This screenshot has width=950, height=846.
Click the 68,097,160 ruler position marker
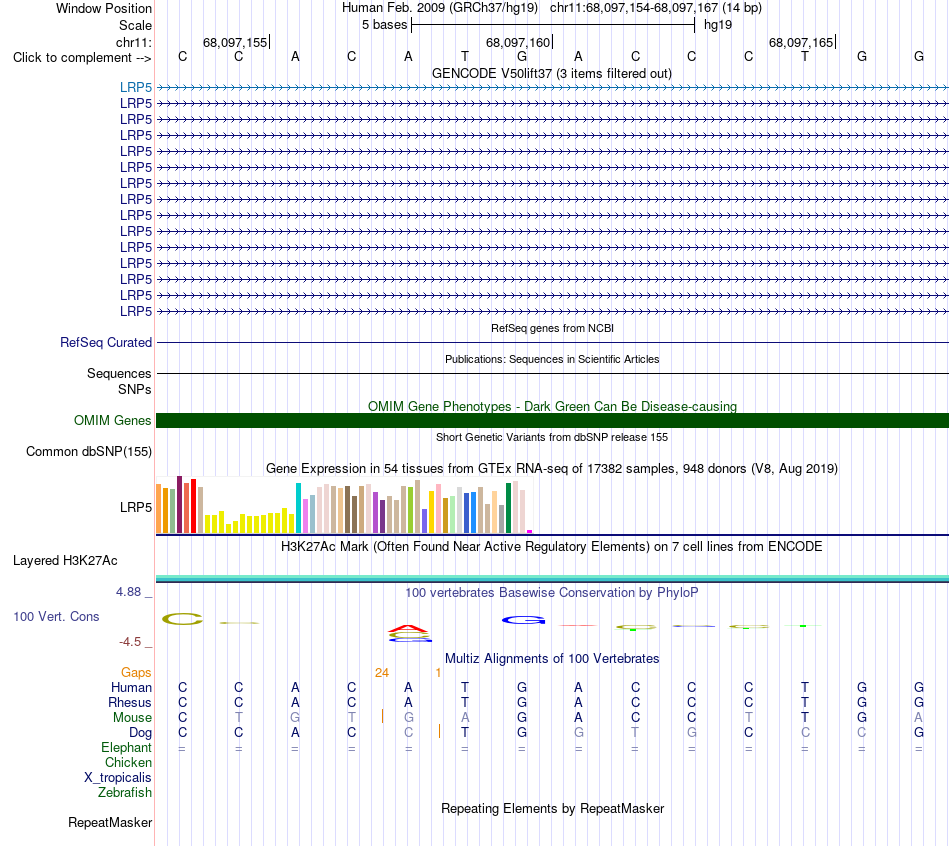coord(519,42)
